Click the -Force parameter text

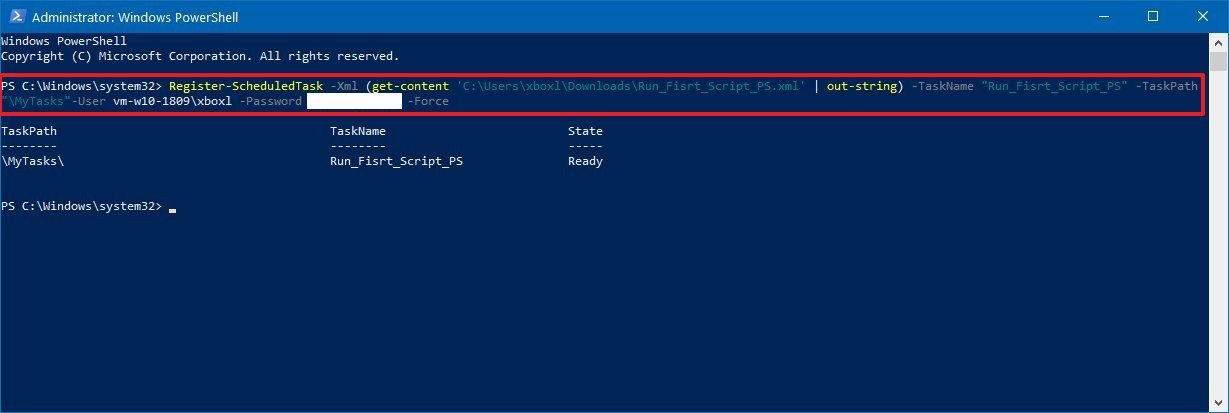point(429,101)
